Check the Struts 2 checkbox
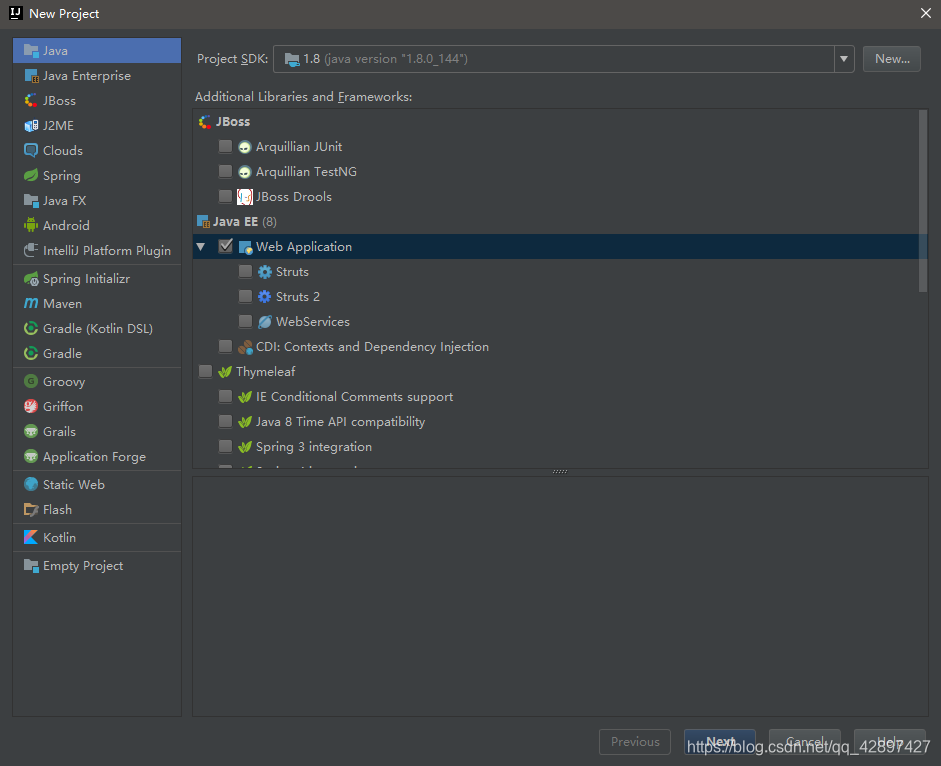 (x=245, y=297)
